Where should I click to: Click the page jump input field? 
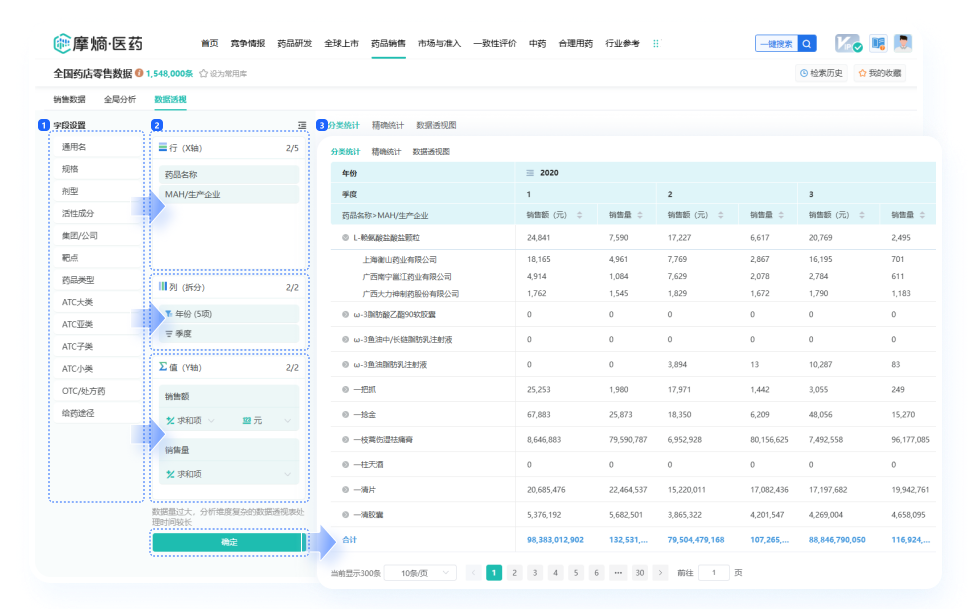tap(713, 573)
